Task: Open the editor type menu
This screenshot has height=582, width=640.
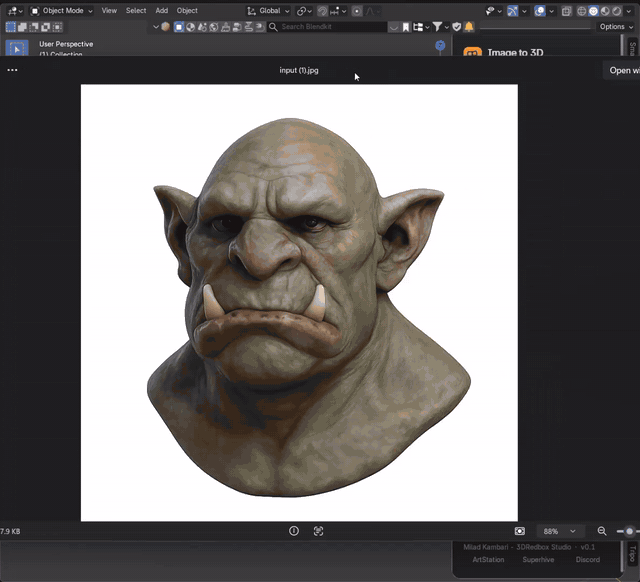Action: [x=15, y=11]
